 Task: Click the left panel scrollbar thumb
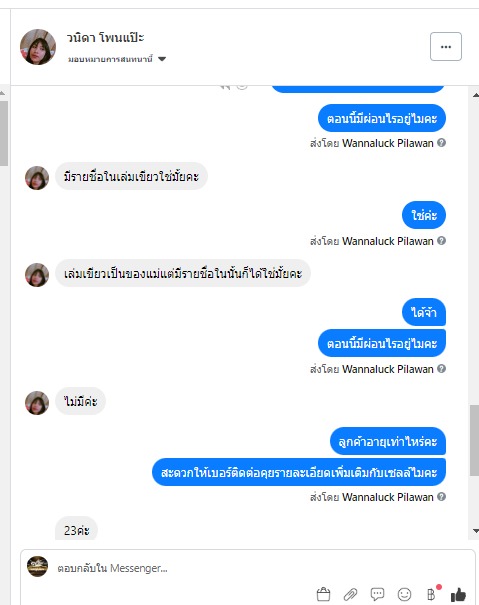click(x=3, y=133)
